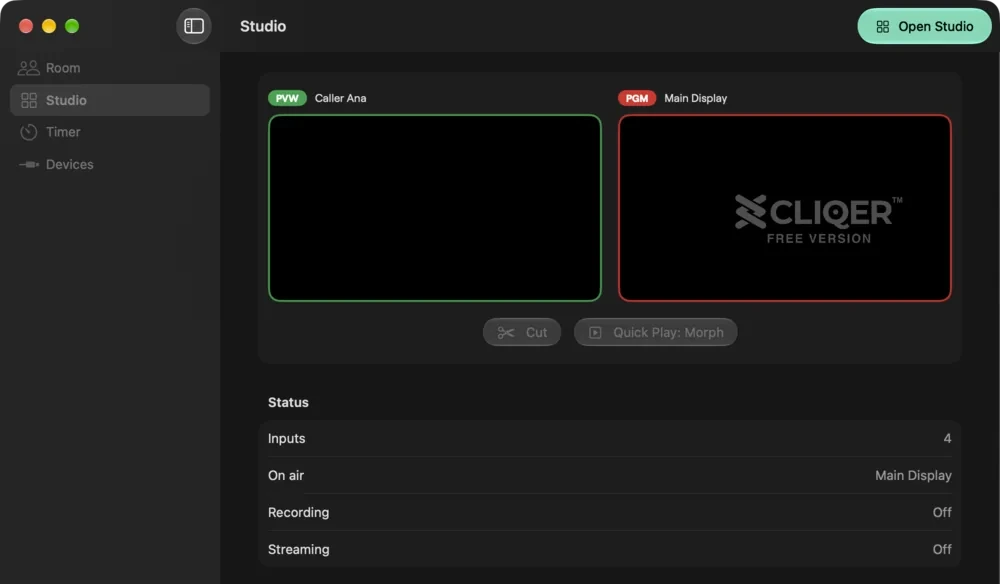Viewport: 1000px width, 584px height.
Task: Minimize the window with the yellow button
Action: click(x=49, y=26)
